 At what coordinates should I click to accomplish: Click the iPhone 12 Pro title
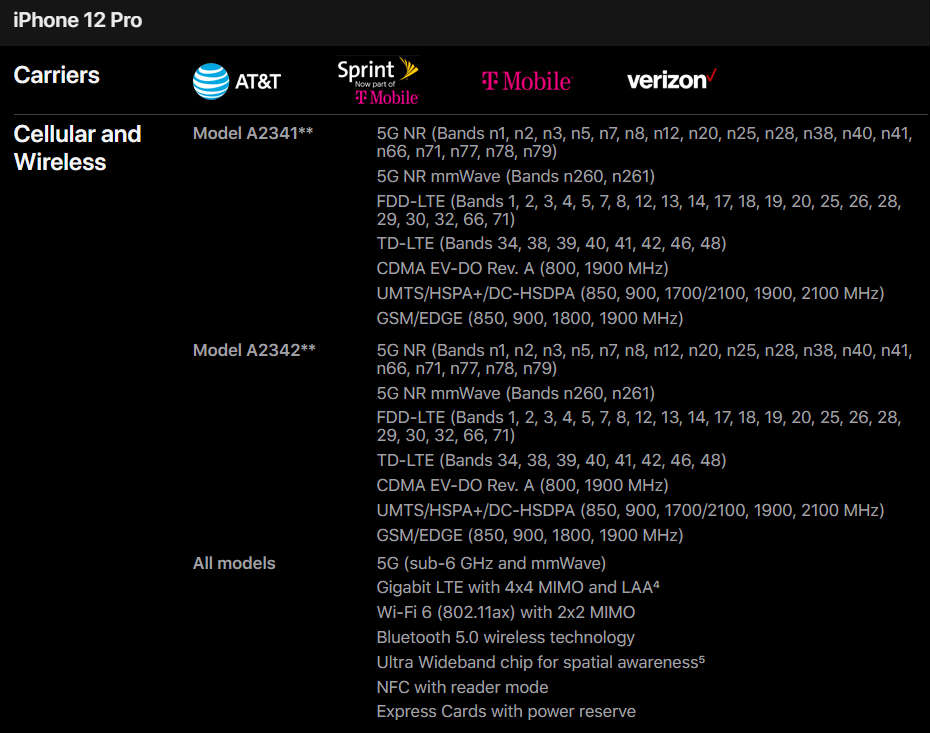[78, 20]
